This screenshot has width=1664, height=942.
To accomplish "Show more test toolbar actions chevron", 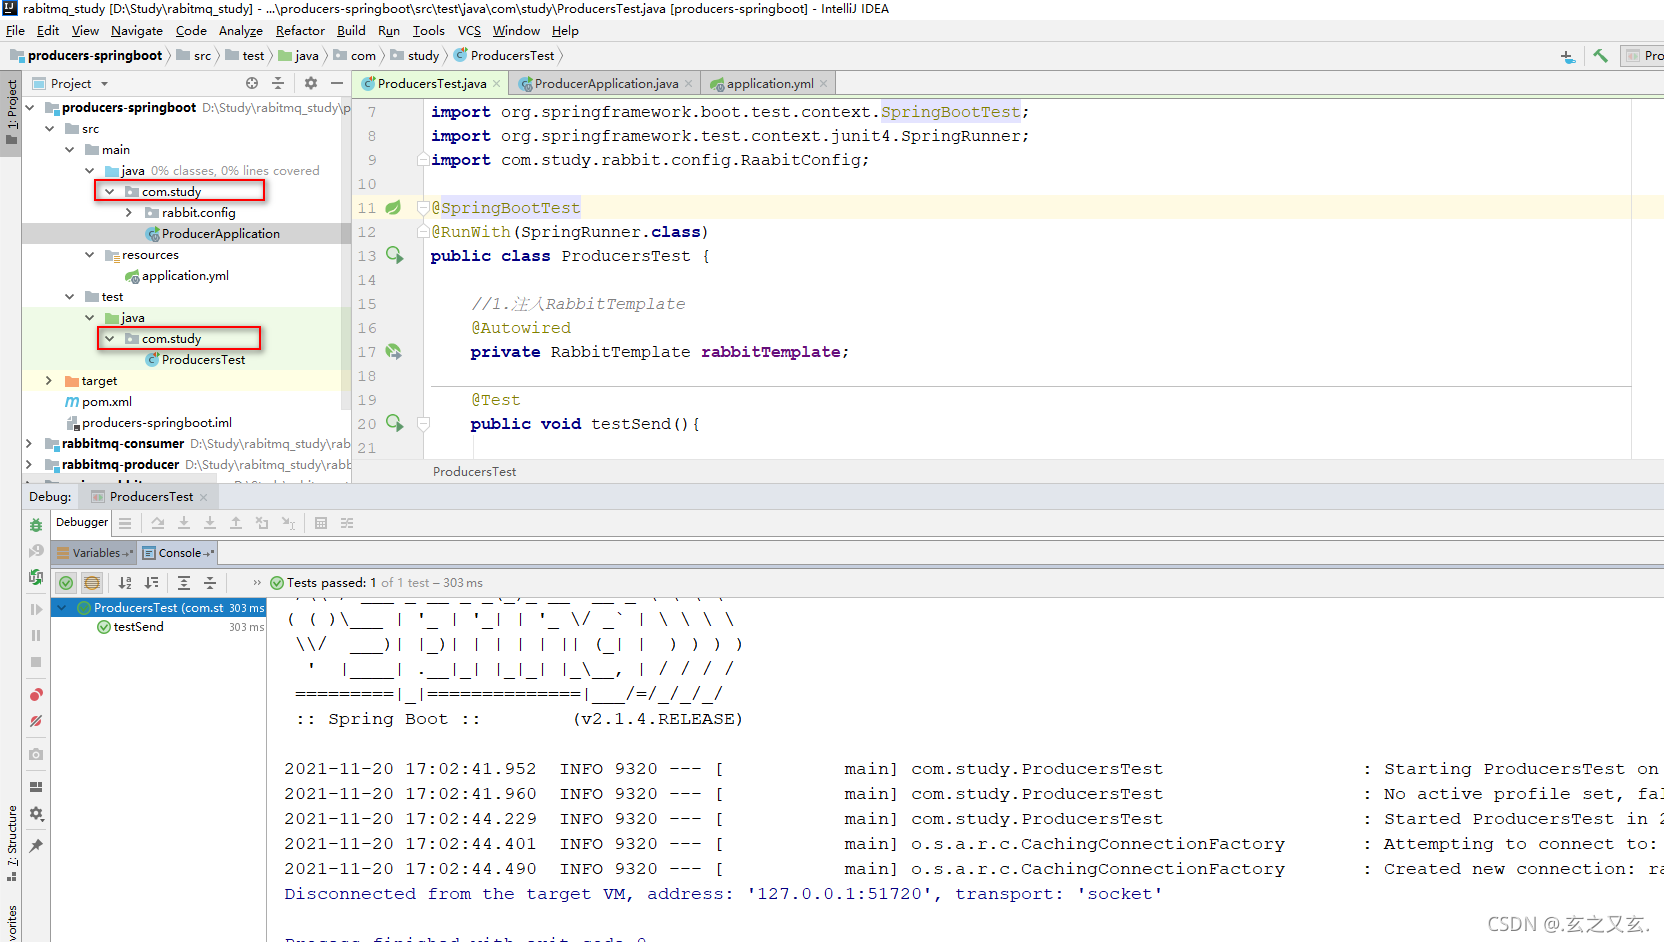I will (x=257, y=583).
